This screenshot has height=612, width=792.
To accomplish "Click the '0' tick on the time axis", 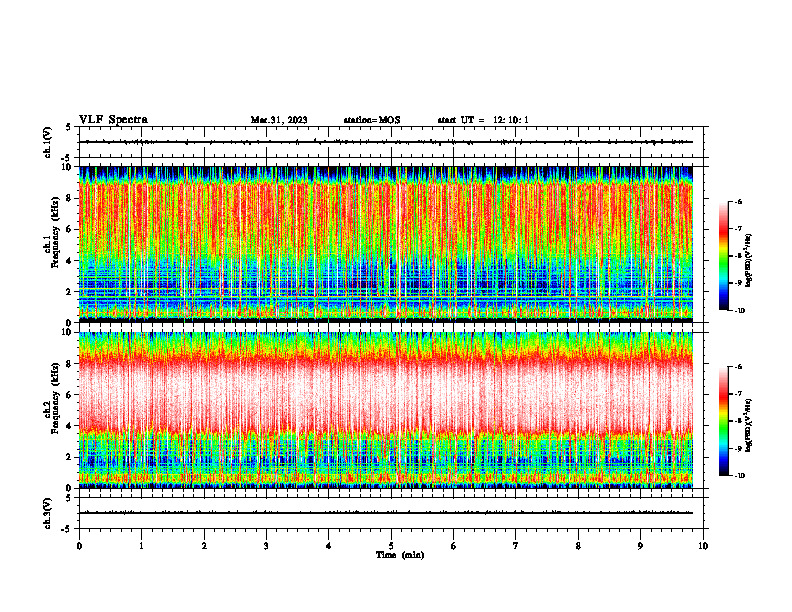I will tap(79, 546).
